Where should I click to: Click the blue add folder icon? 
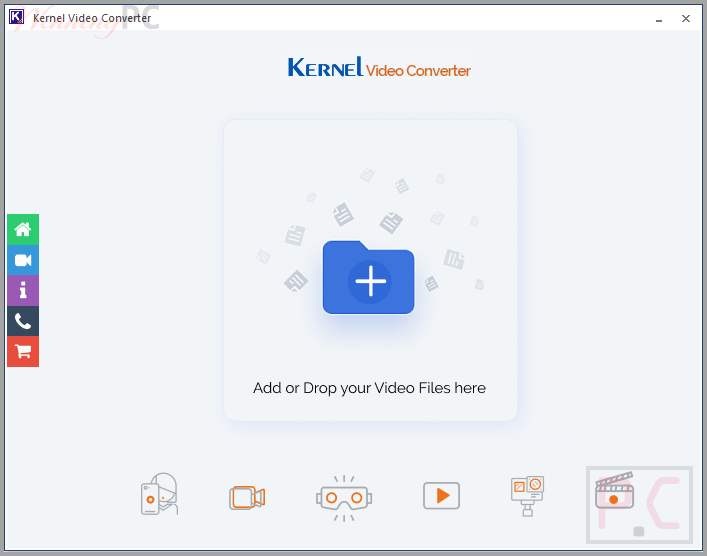pos(368,277)
